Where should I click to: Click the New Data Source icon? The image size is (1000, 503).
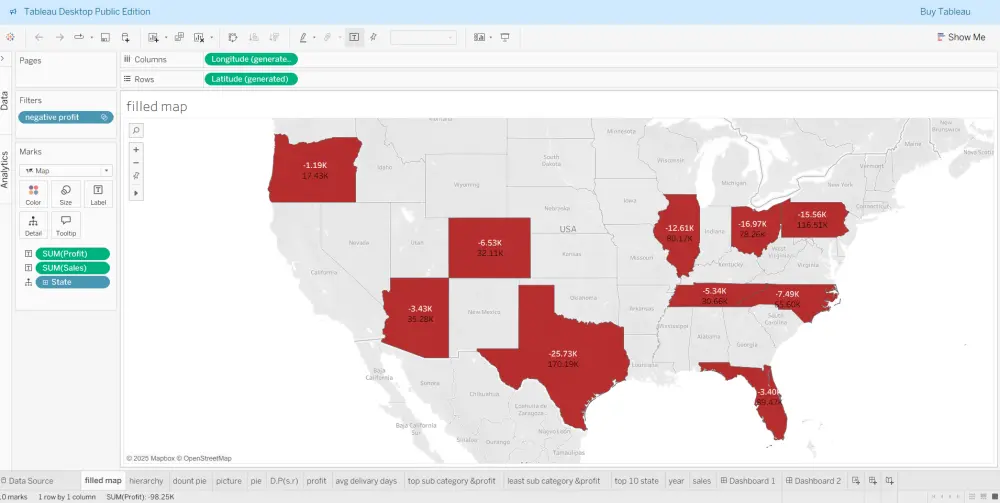(126, 38)
